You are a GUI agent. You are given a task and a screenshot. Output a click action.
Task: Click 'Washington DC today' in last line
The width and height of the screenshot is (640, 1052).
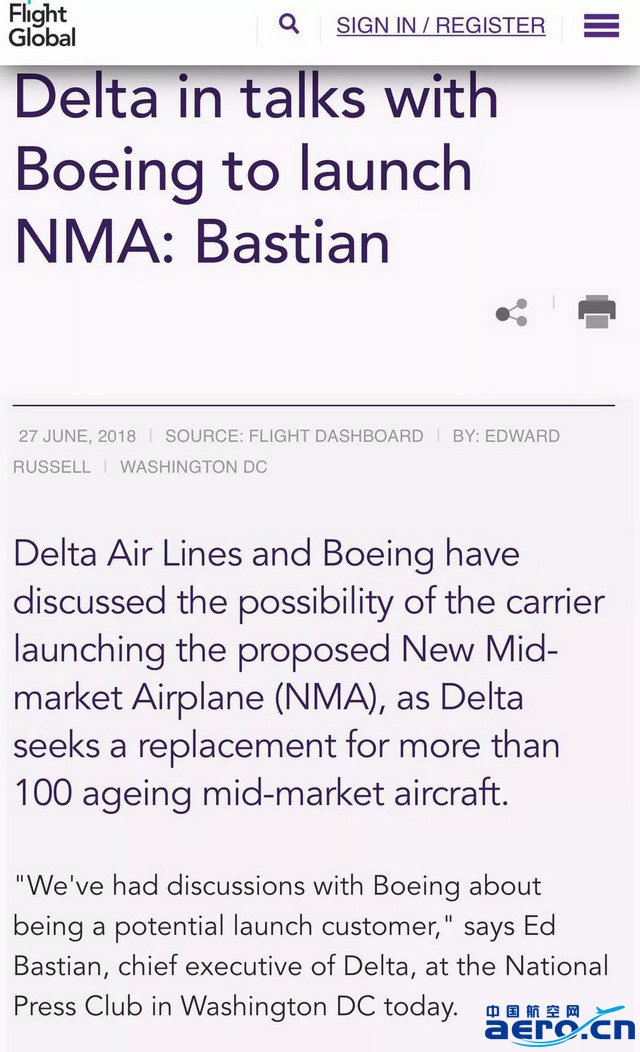coord(319,1006)
